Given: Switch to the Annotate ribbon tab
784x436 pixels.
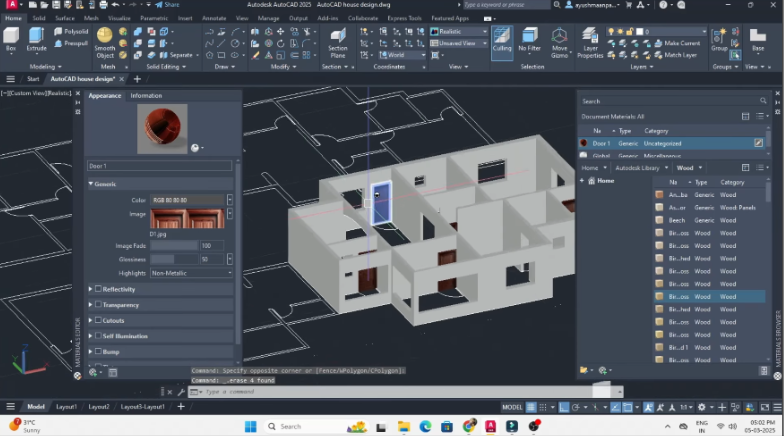Looking at the screenshot, I should [214, 18].
